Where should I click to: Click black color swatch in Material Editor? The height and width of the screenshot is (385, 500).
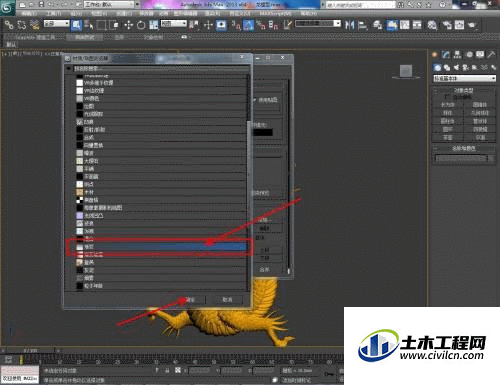(x=263, y=132)
